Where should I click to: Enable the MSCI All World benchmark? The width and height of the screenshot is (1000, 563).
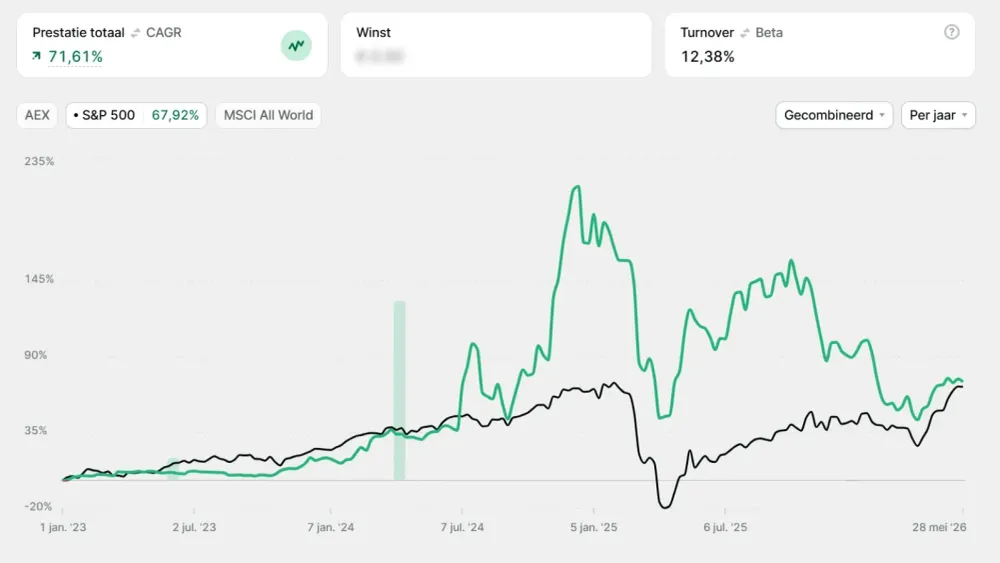click(x=268, y=115)
